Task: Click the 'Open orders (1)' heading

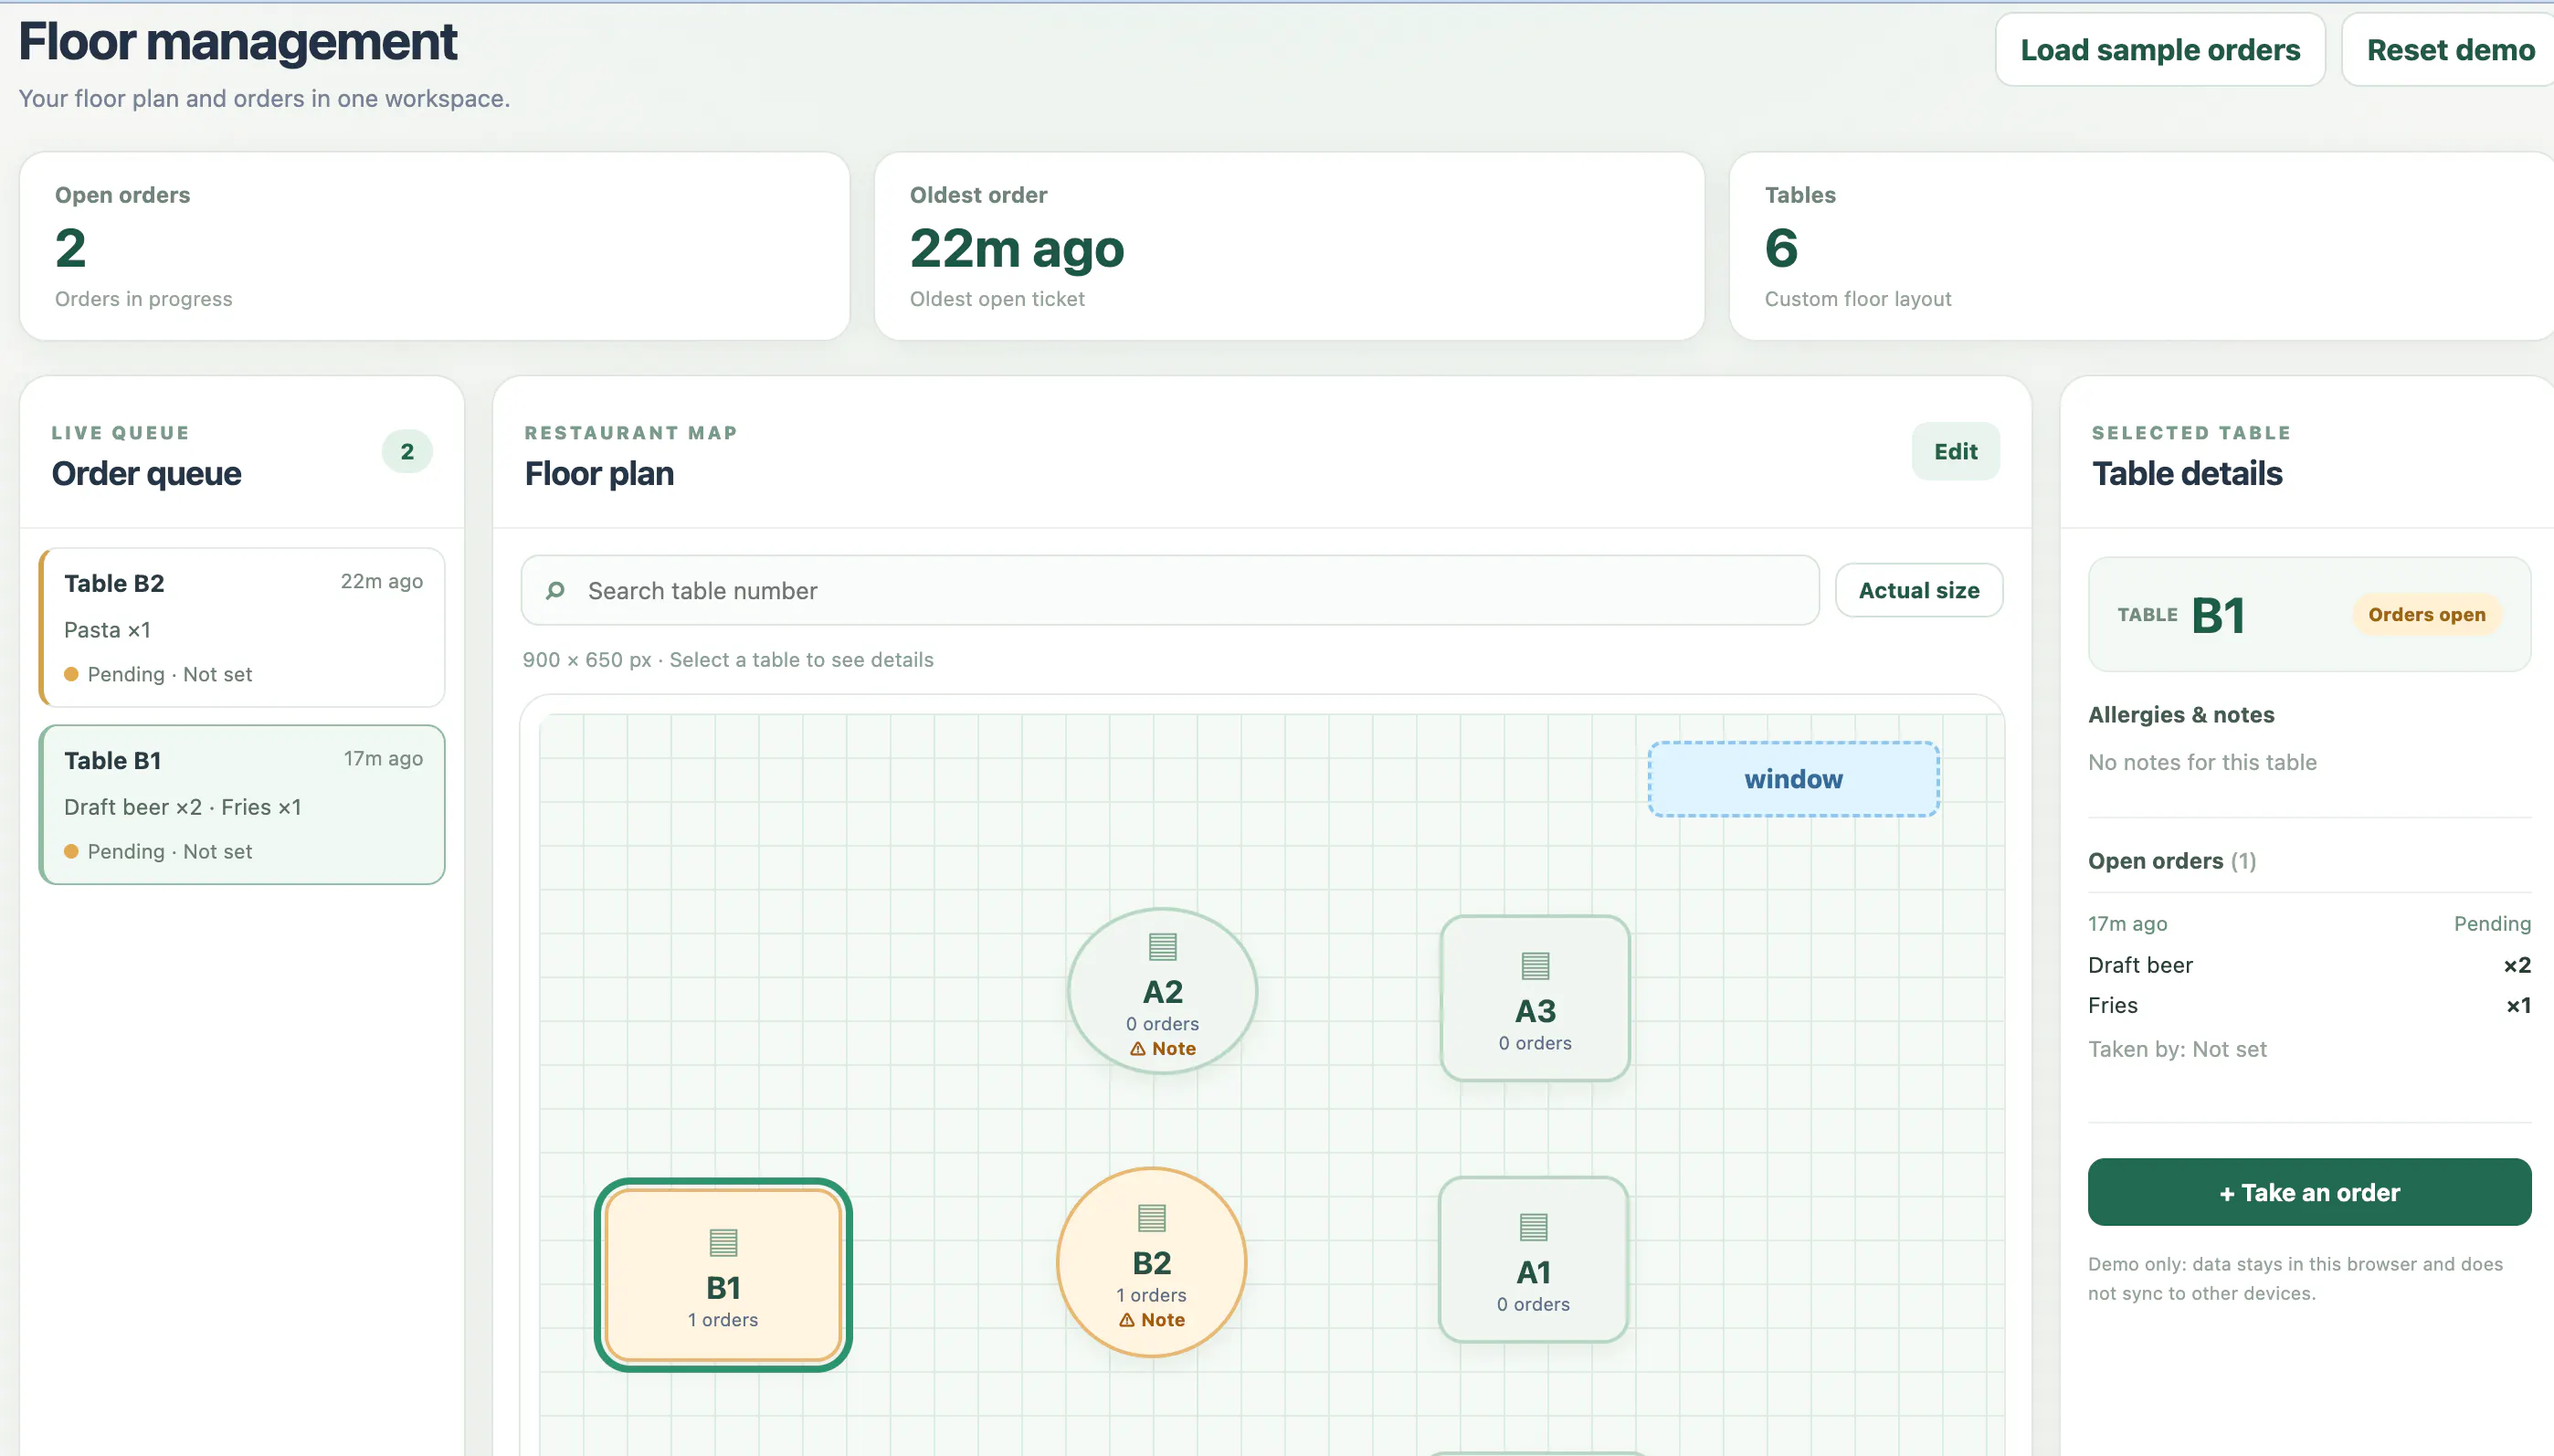Action: (x=2172, y=861)
